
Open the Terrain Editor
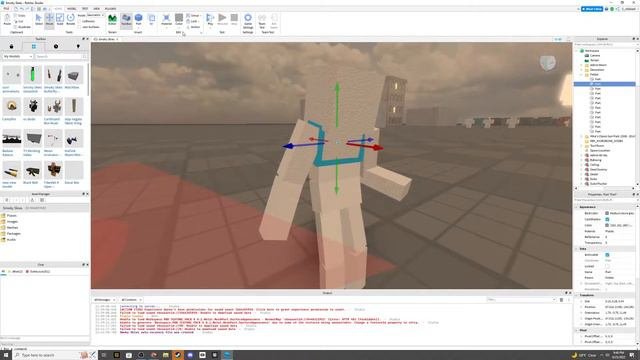(112, 19)
